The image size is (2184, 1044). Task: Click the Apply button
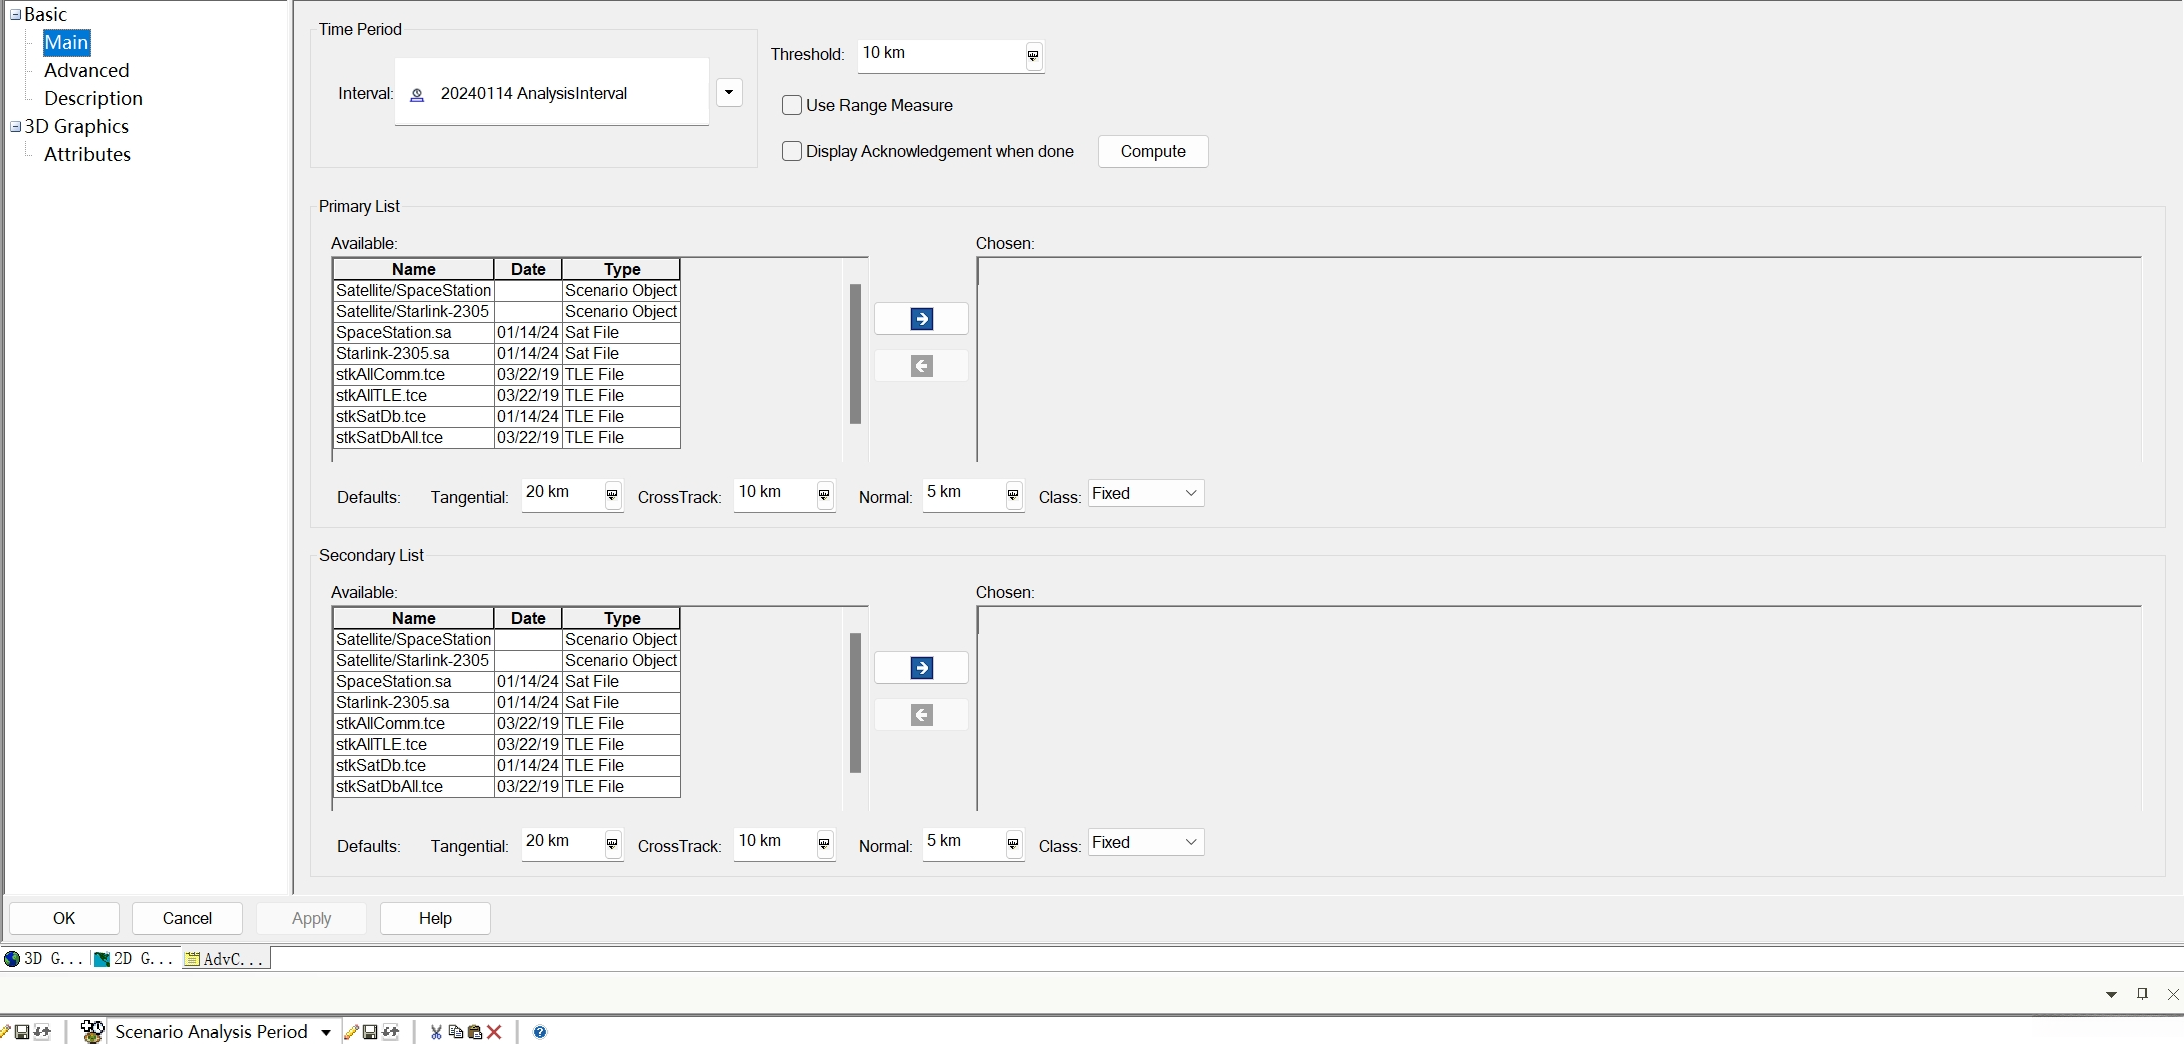click(311, 918)
